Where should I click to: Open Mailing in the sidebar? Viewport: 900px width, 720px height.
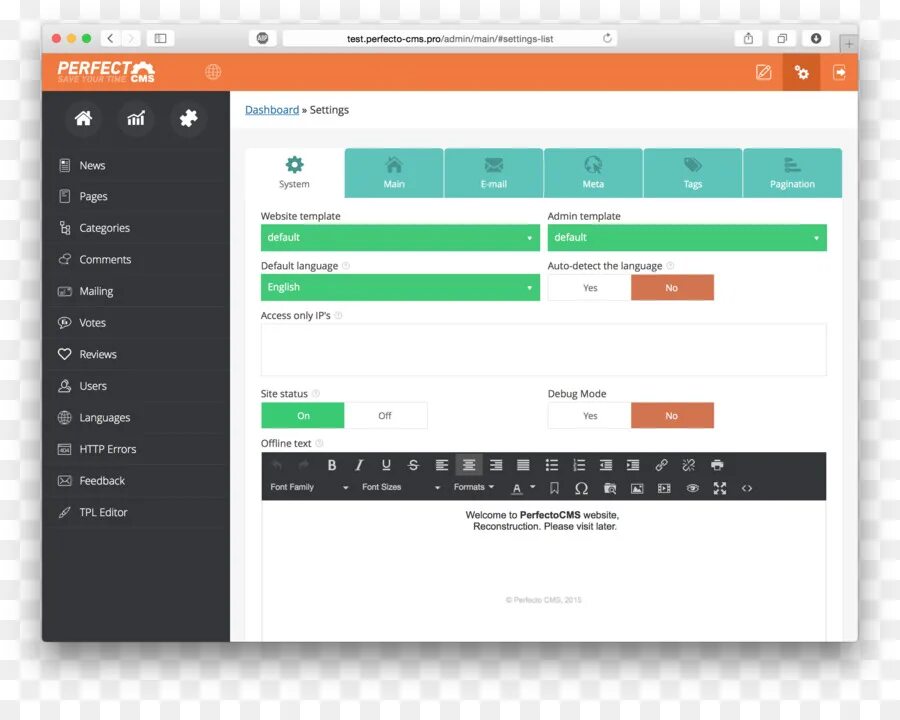[136, 291]
